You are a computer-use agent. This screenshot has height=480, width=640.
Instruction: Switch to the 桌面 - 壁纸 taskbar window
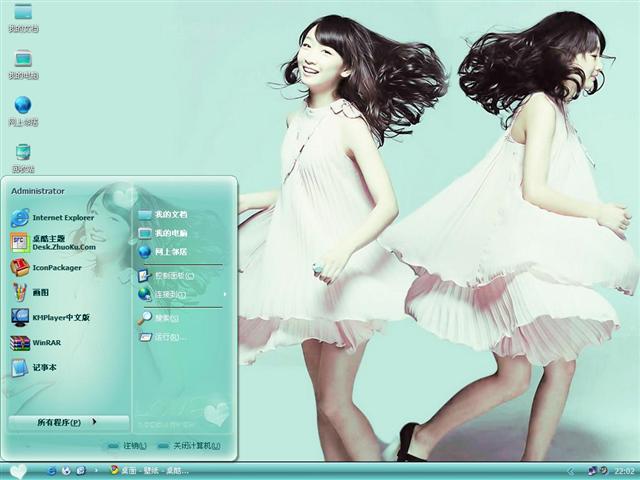[x=150, y=470]
